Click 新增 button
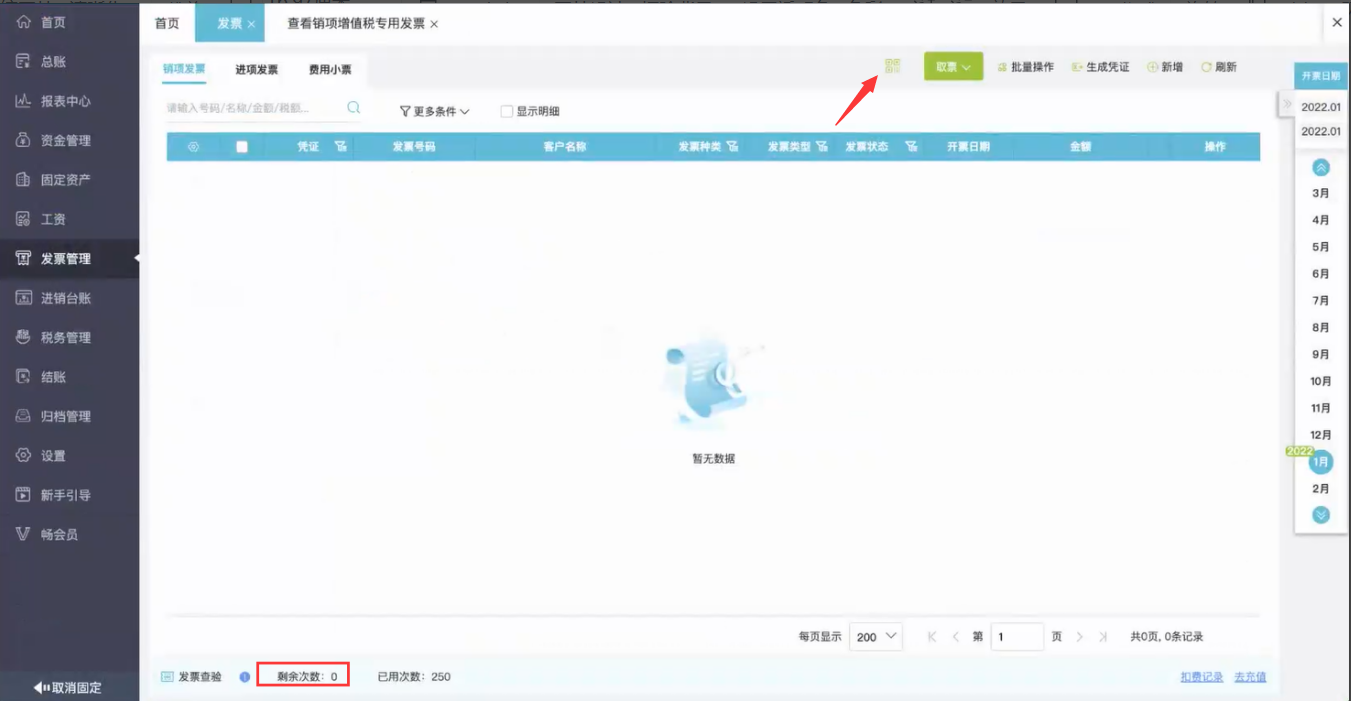This screenshot has height=701, width=1351. [1165, 67]
